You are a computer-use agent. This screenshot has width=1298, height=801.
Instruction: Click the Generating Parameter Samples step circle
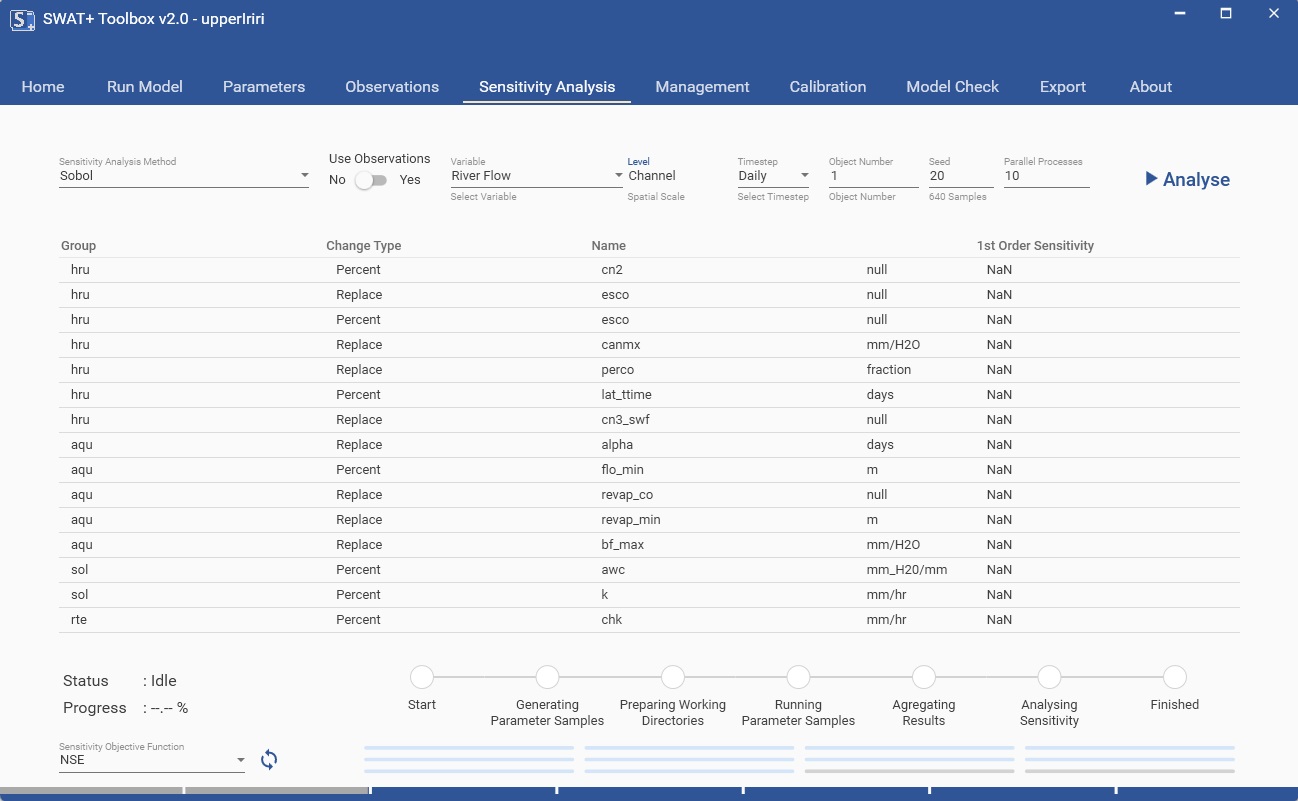[x=547, y=677]
